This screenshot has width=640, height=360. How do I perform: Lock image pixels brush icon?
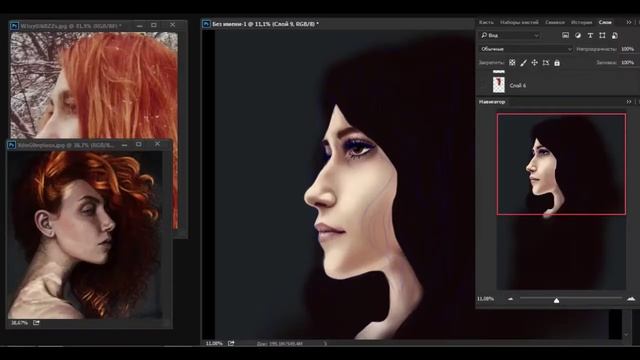click(x=523, y=62)
